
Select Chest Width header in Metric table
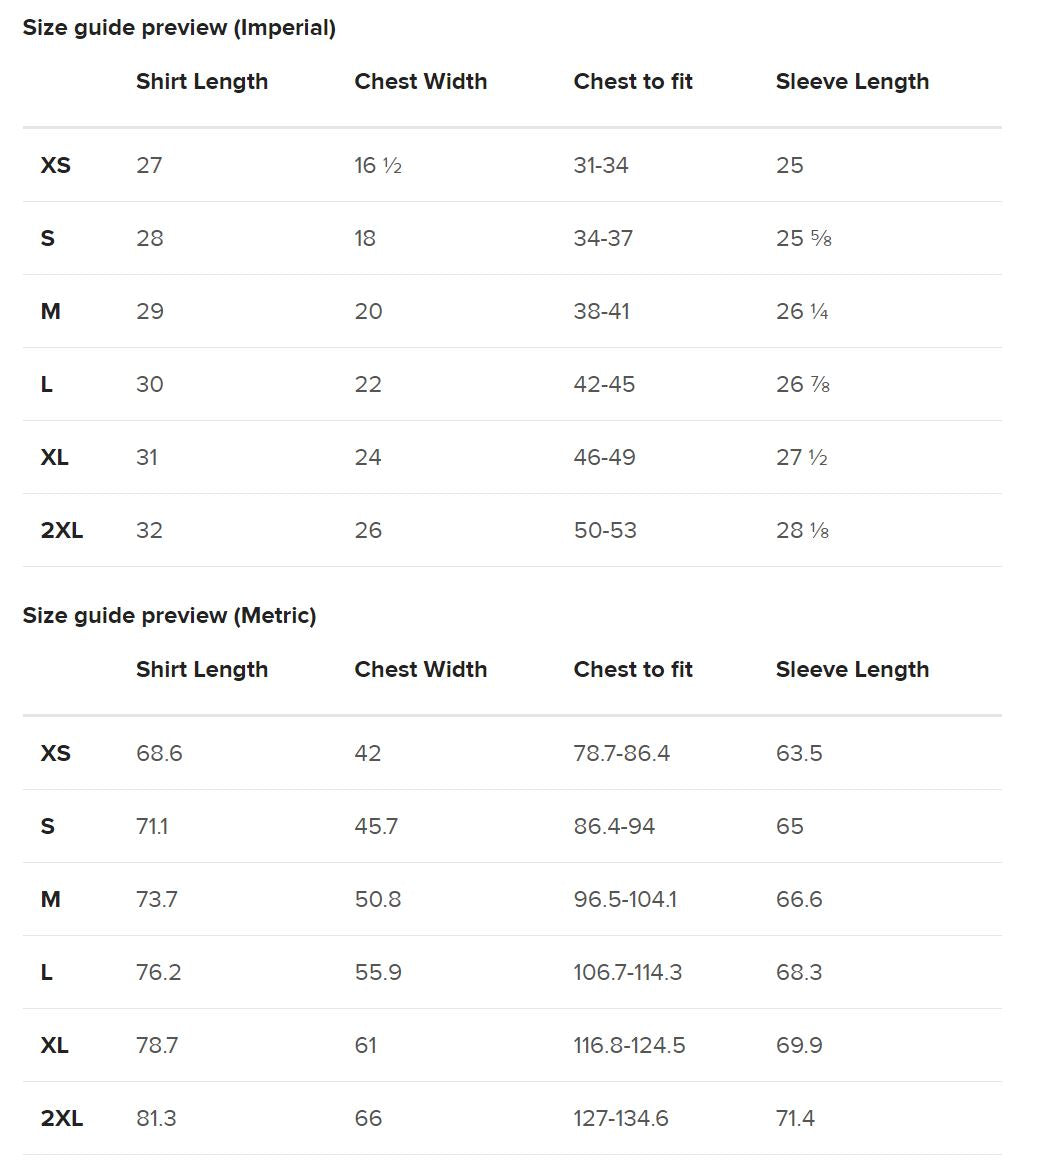(420, 670)
